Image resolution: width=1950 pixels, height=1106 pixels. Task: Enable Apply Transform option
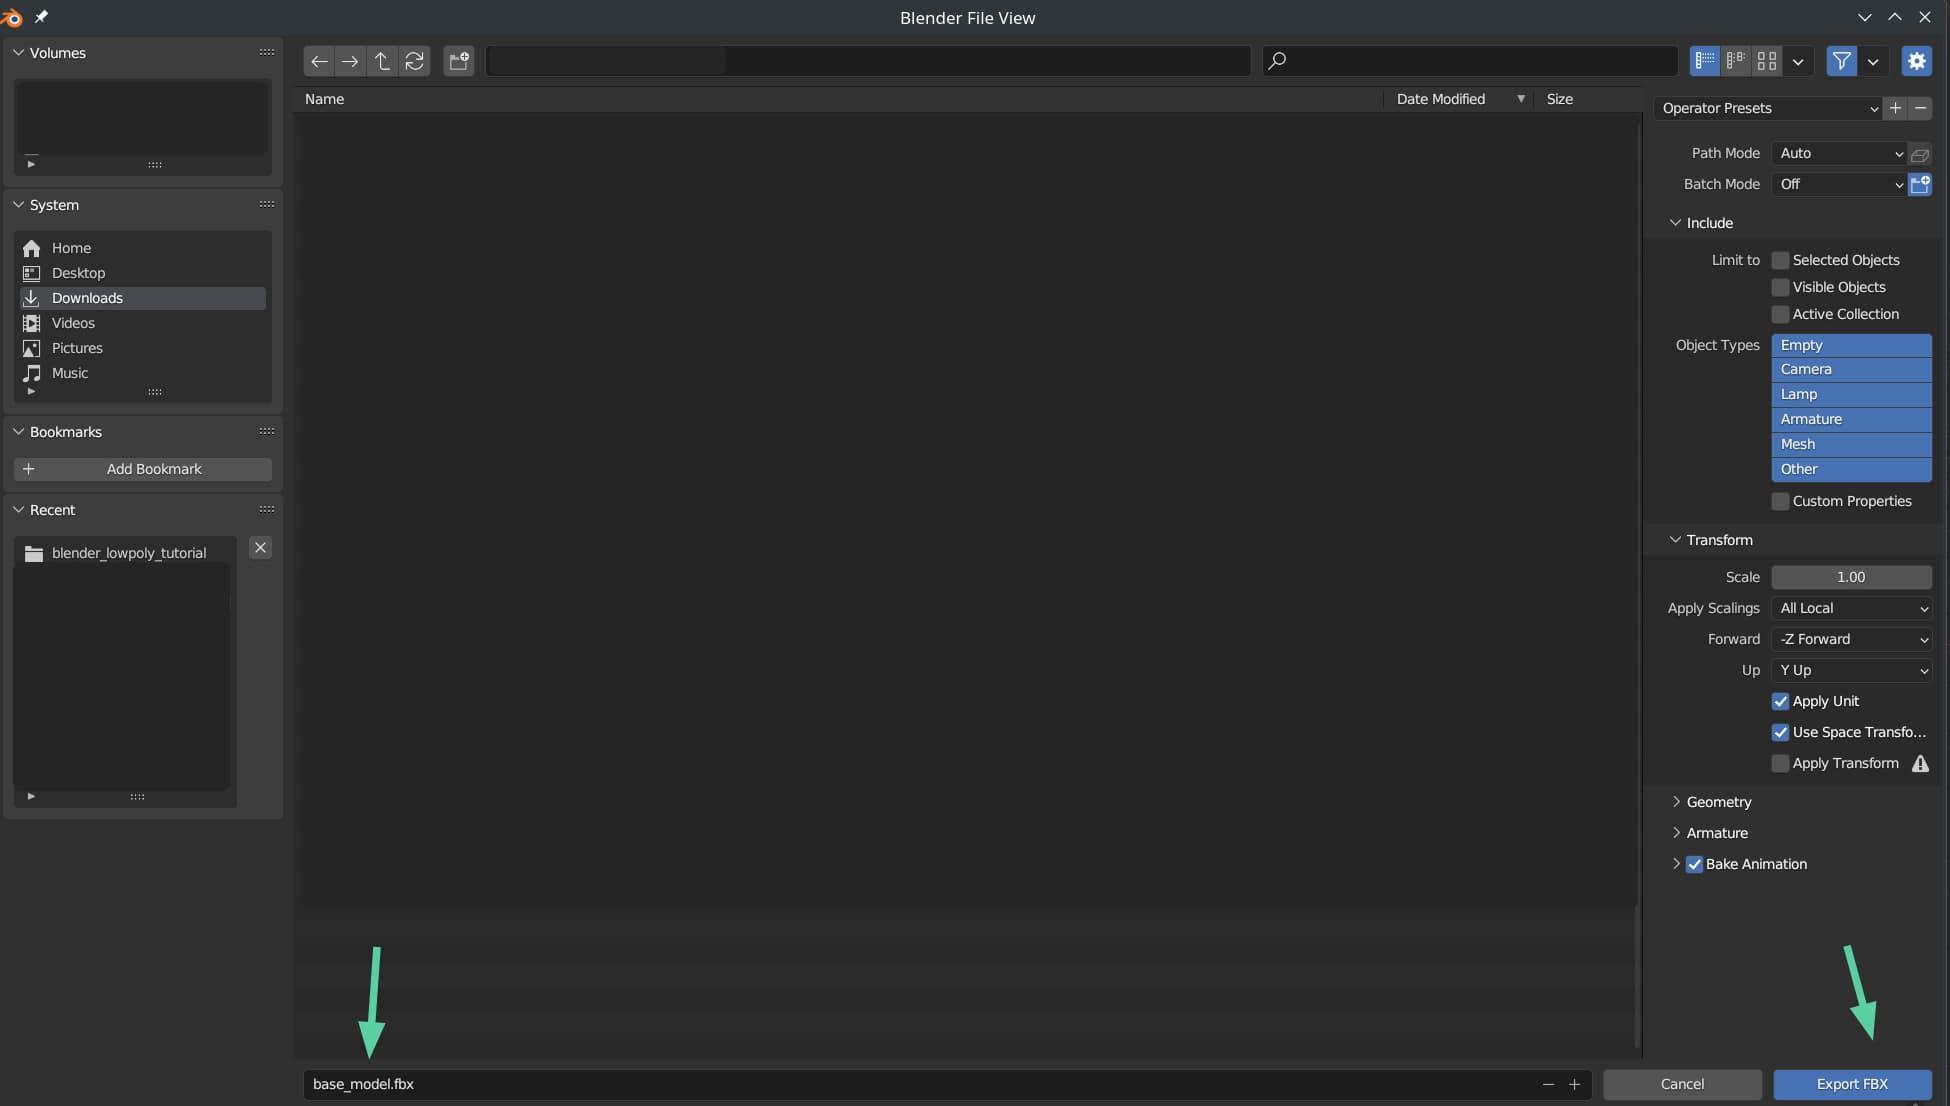pyautogui.click(x=1780, y=763)
